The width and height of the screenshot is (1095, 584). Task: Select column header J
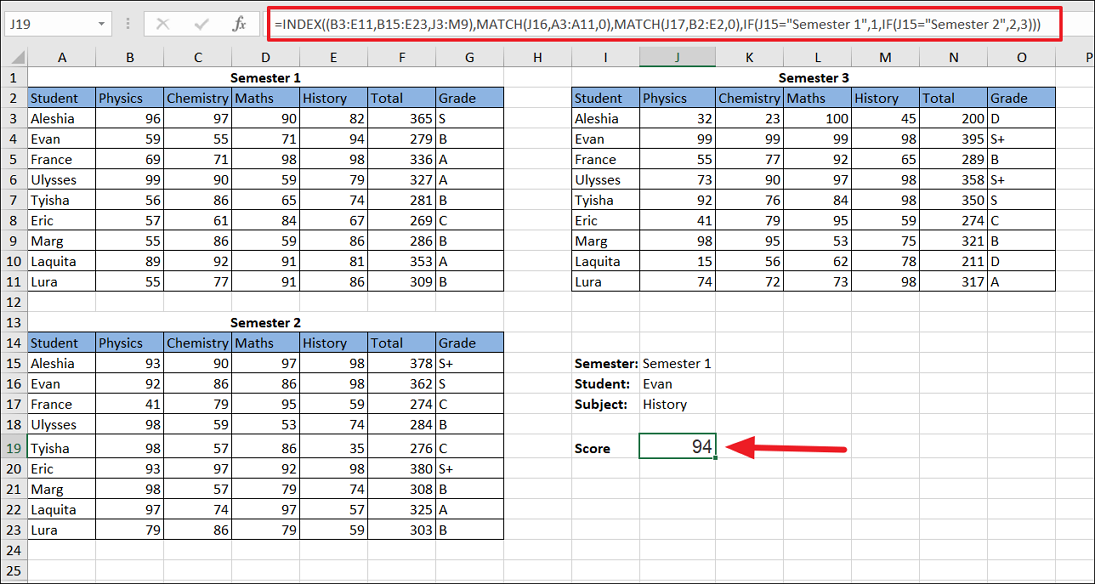[x=677, y=57]
